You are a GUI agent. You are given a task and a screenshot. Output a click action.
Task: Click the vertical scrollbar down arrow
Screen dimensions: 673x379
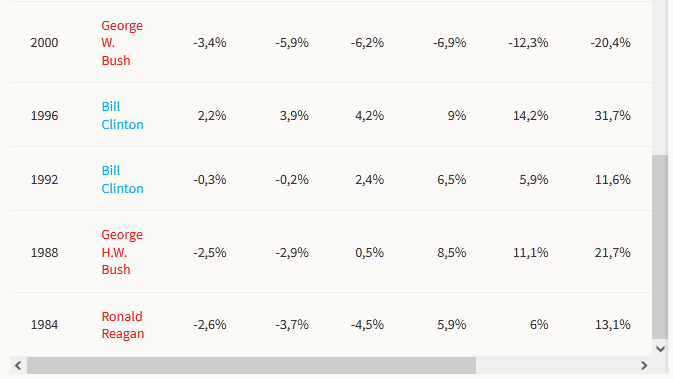660,349
